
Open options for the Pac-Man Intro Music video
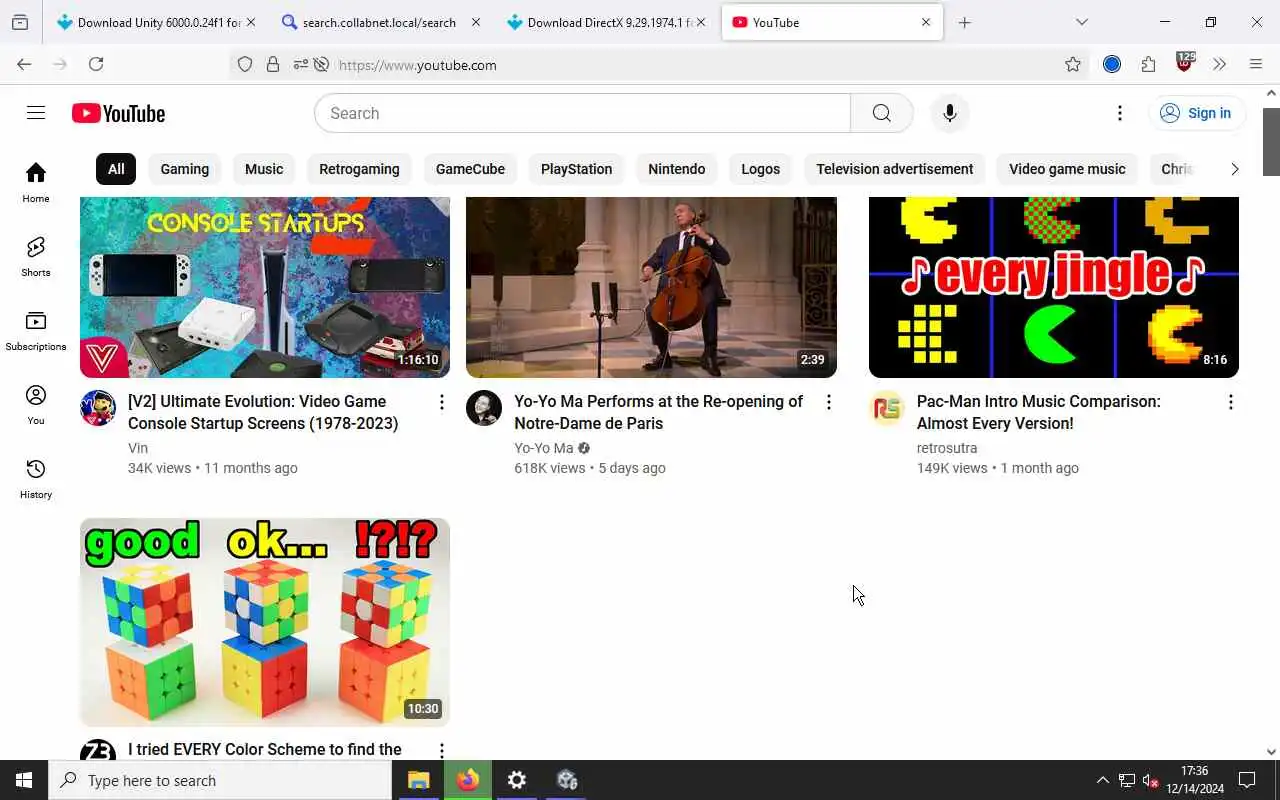(x=1230, y=402)
